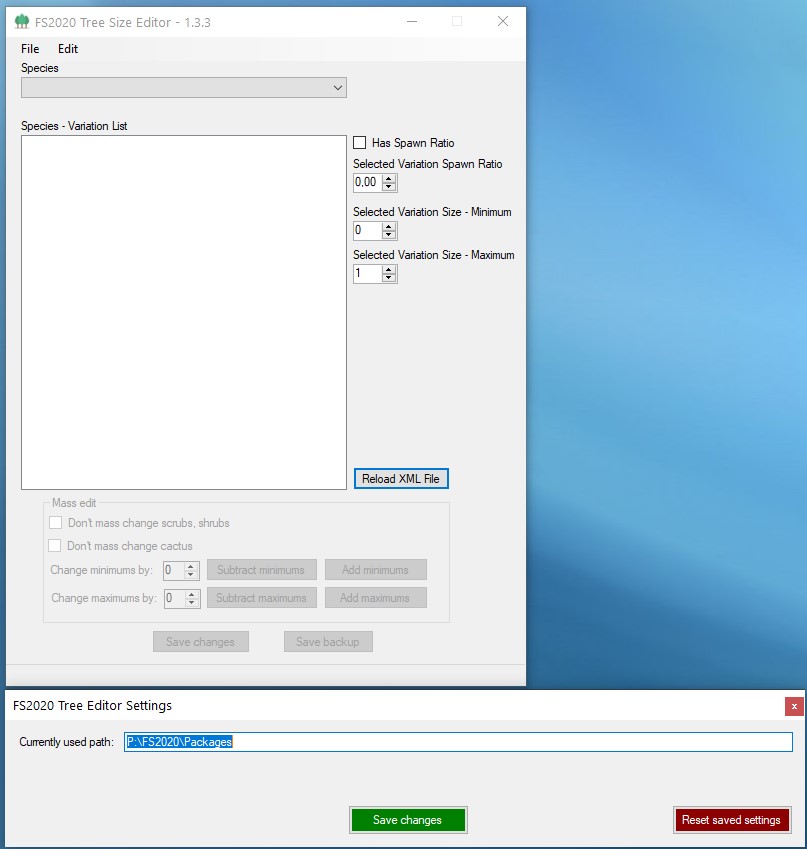Viewport: 807px width, 849px height.
Task: Click the Add maximums button
Action: pos(375,598)
